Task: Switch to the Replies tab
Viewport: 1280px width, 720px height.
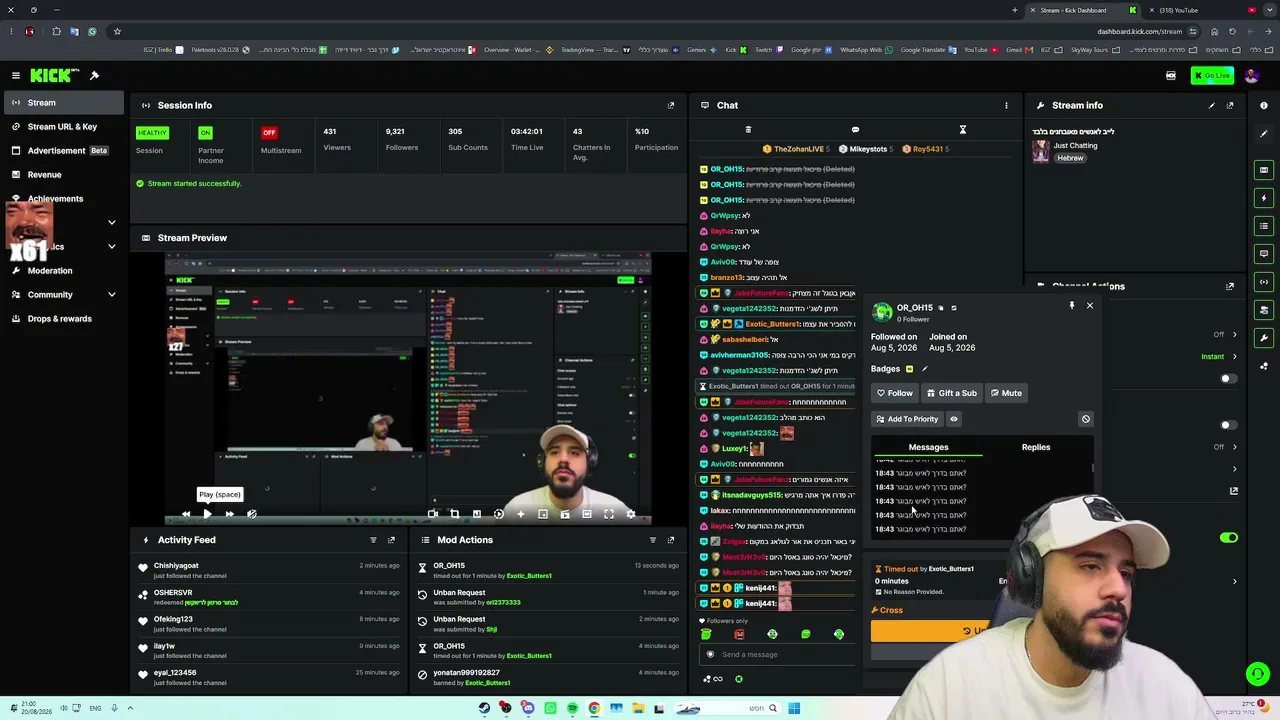Action: [1036, 448]
